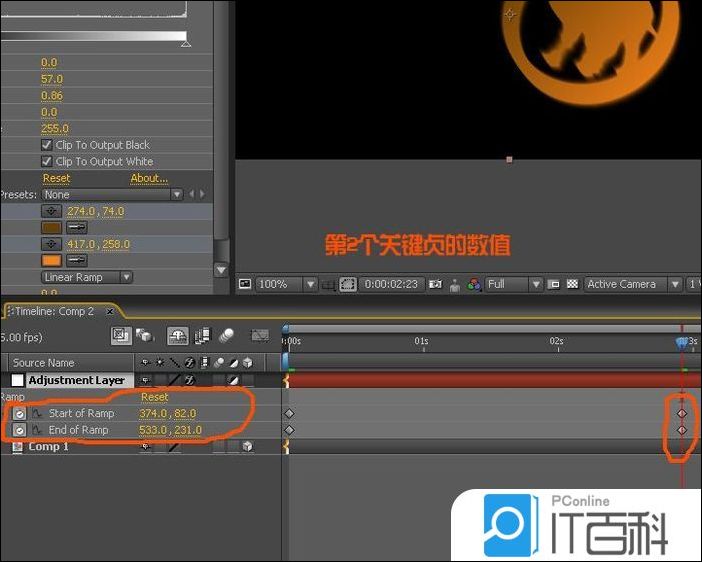This screenshot has height=562, width=702.
Task: Toggle the shy layers hide button
Action: point(177,335)
